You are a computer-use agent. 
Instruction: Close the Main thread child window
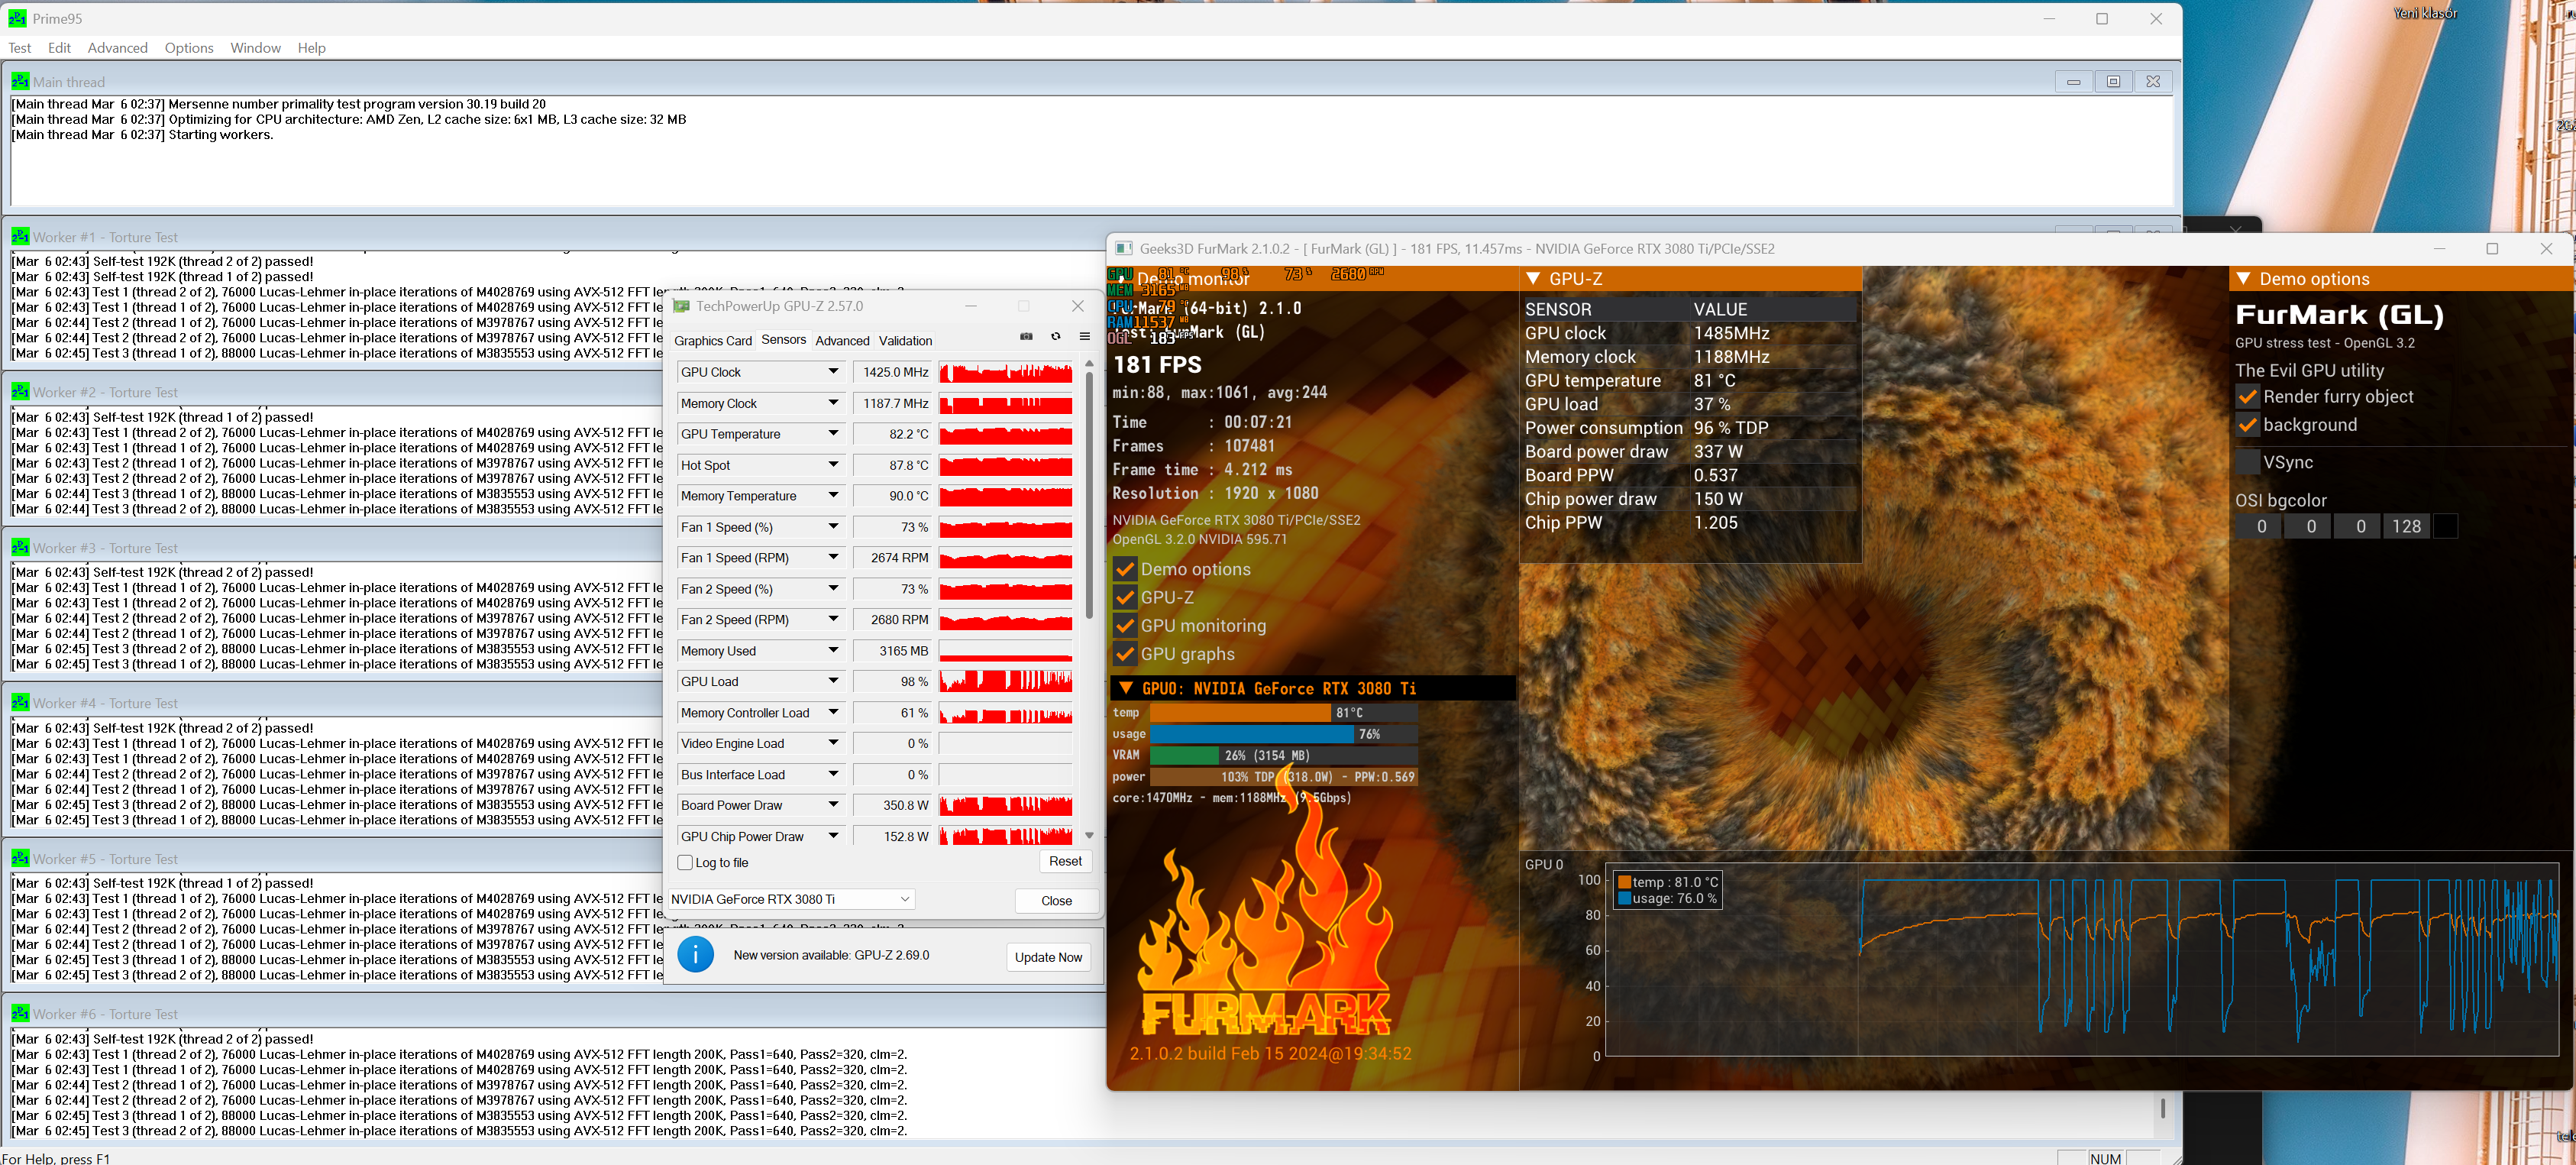pyautogui.click(x=2153, y=82)
